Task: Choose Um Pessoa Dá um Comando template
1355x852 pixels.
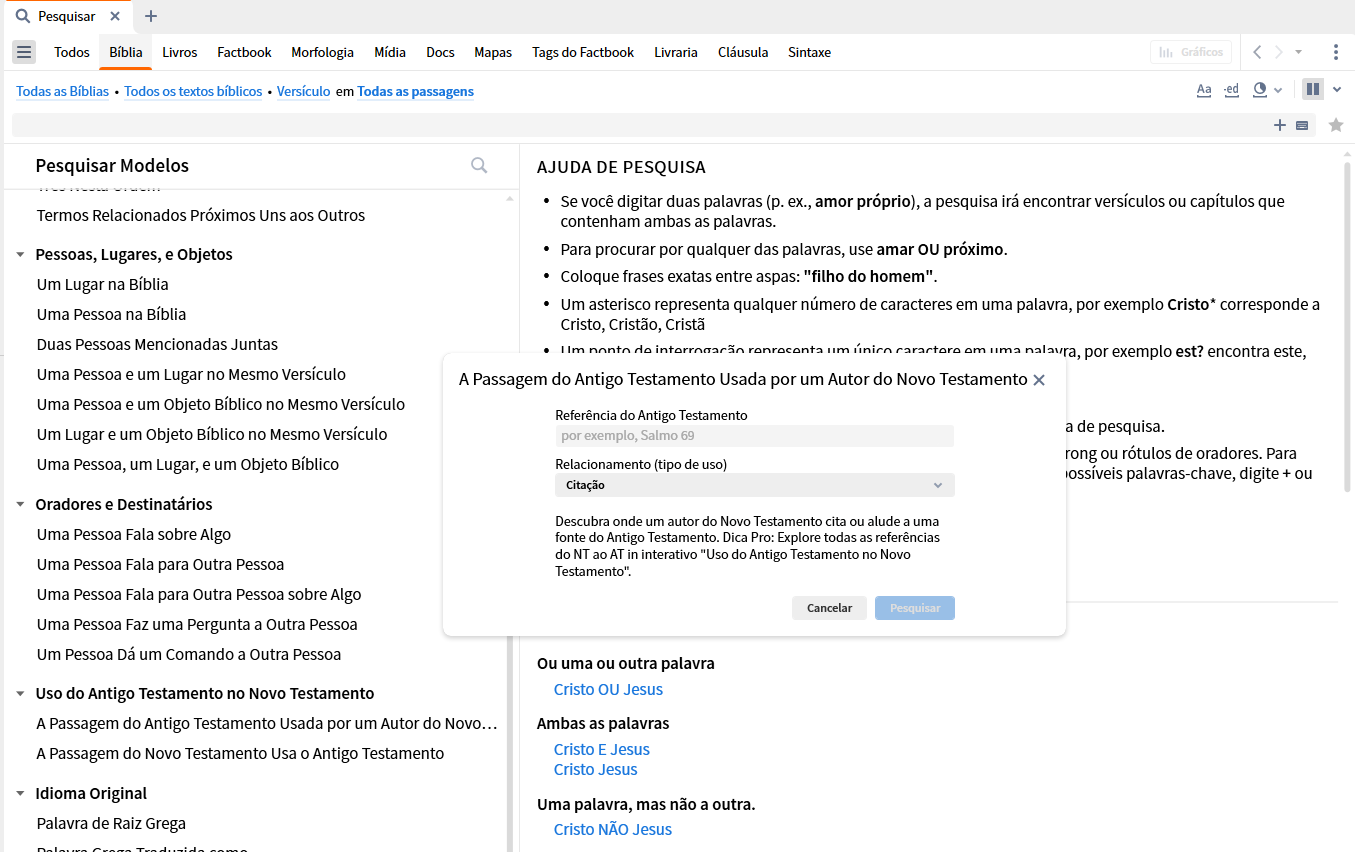Action: point(189,654)
